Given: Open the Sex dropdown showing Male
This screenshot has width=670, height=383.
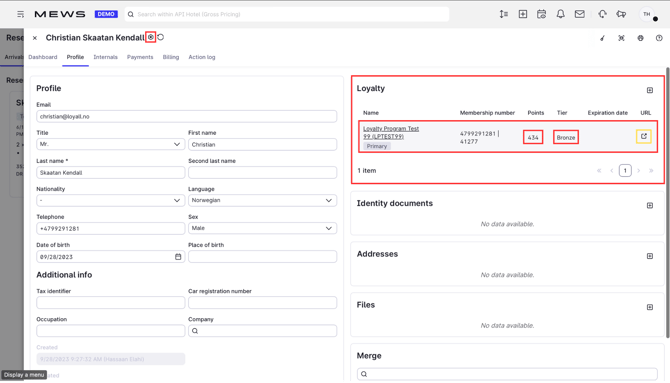Looking at the screenshot, I should 262,228.
